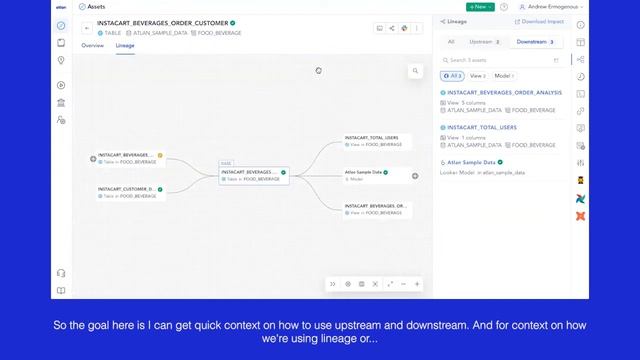Open the queries icon in right rail
Image resolution: width=640 pixels, height=360 pixels.
[580, 94]
